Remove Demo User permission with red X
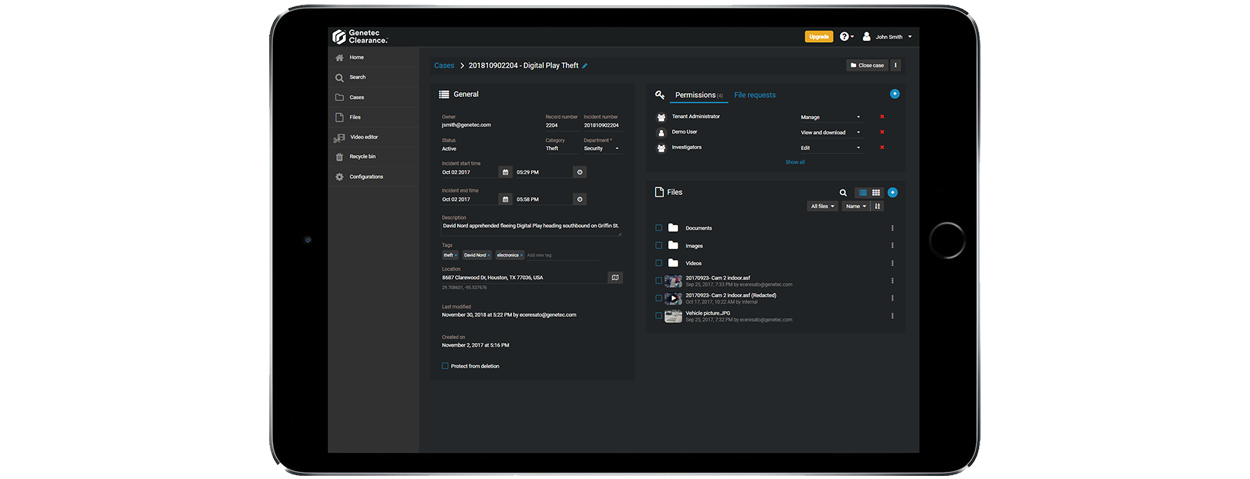The image size is (1250, 479). point(881,132)
